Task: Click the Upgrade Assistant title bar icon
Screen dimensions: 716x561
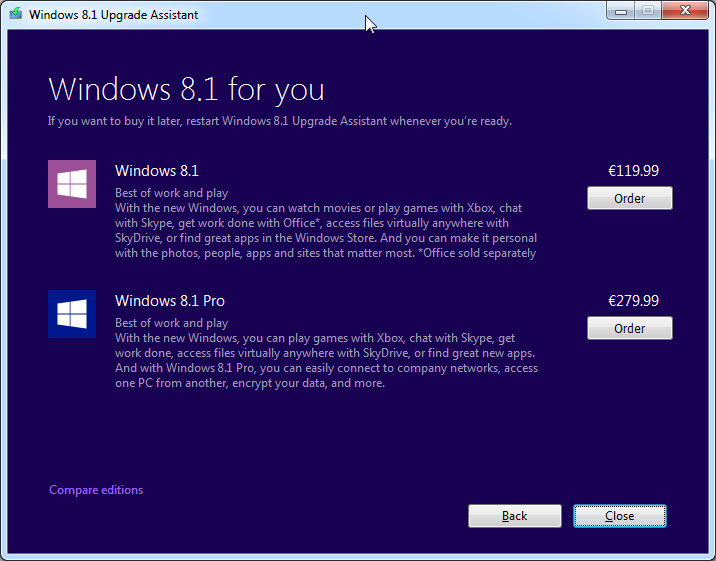Action: [x=16, y=14]
